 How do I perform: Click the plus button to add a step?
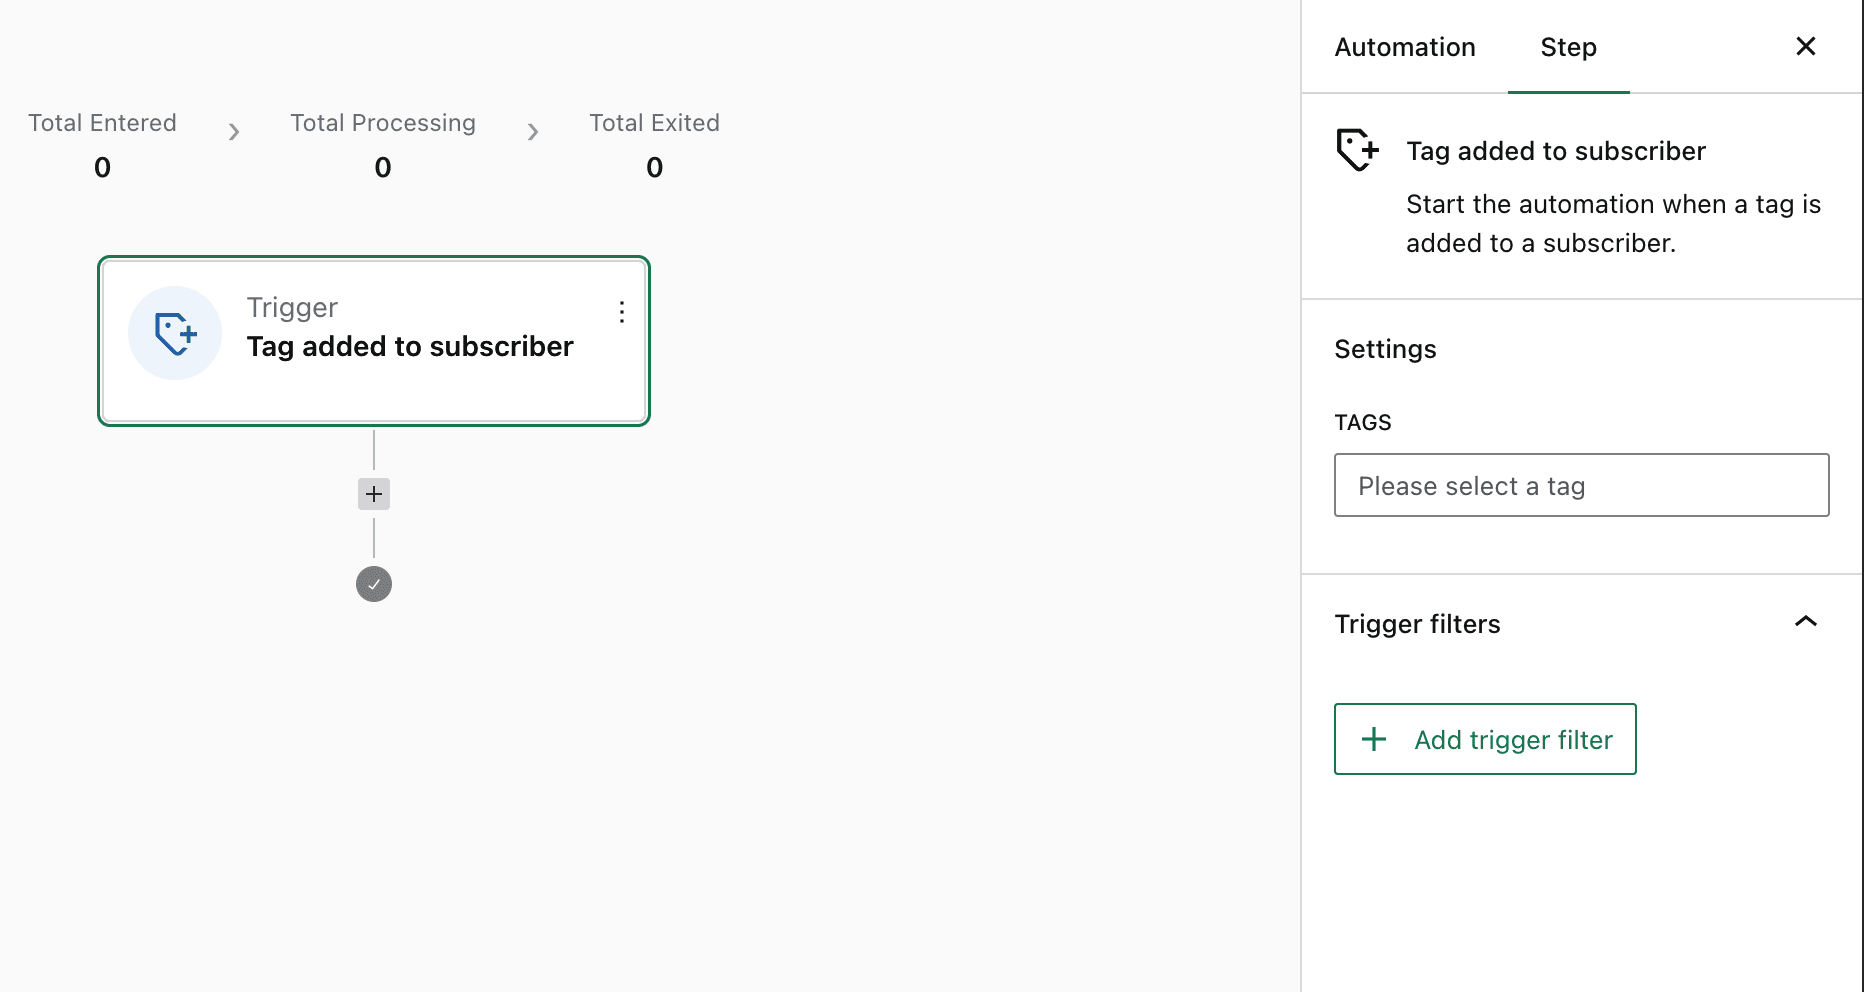pyautogui.click(x=374, y=494)
